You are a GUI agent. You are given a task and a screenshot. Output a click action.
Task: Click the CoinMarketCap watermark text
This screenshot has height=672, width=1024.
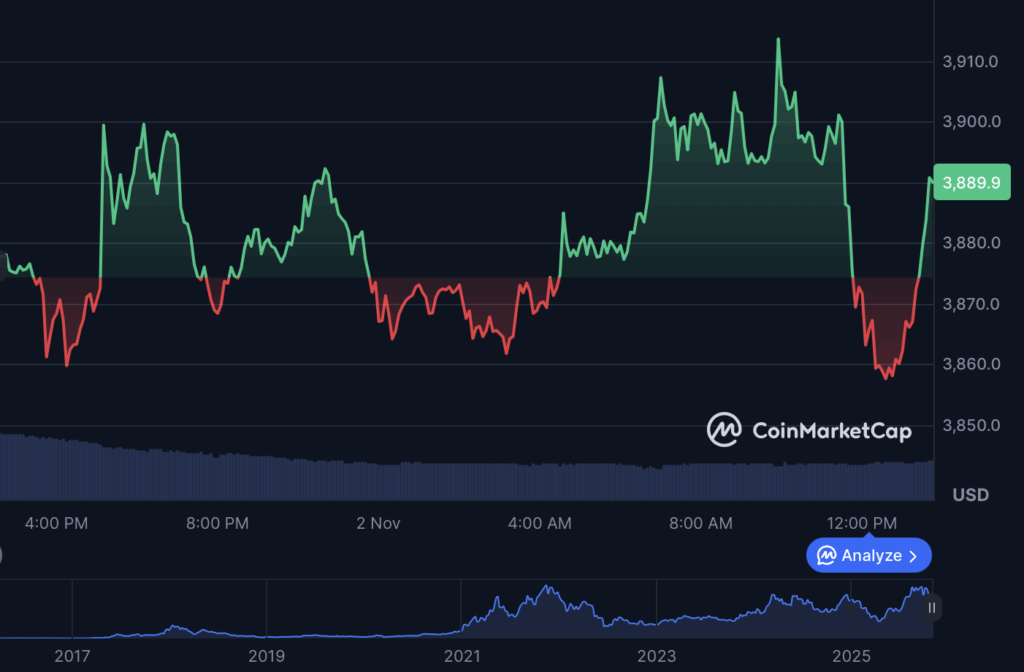click(831, 431)
